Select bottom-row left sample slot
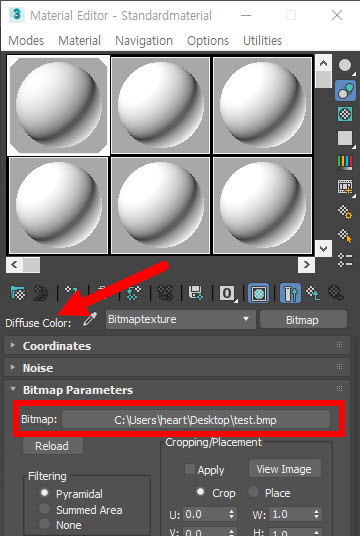This screenshot has width=360, height=536. [x=58, y=205]
